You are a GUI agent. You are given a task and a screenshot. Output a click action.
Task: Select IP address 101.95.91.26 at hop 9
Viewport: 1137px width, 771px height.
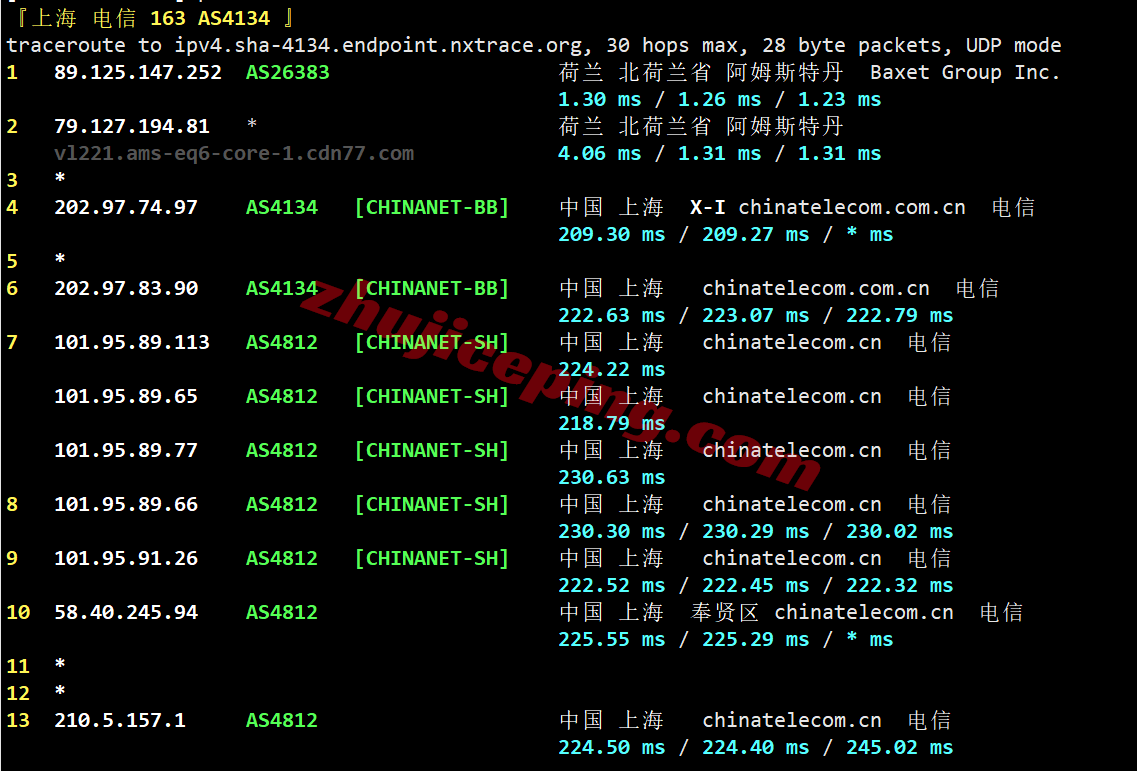tap(126, 558)
